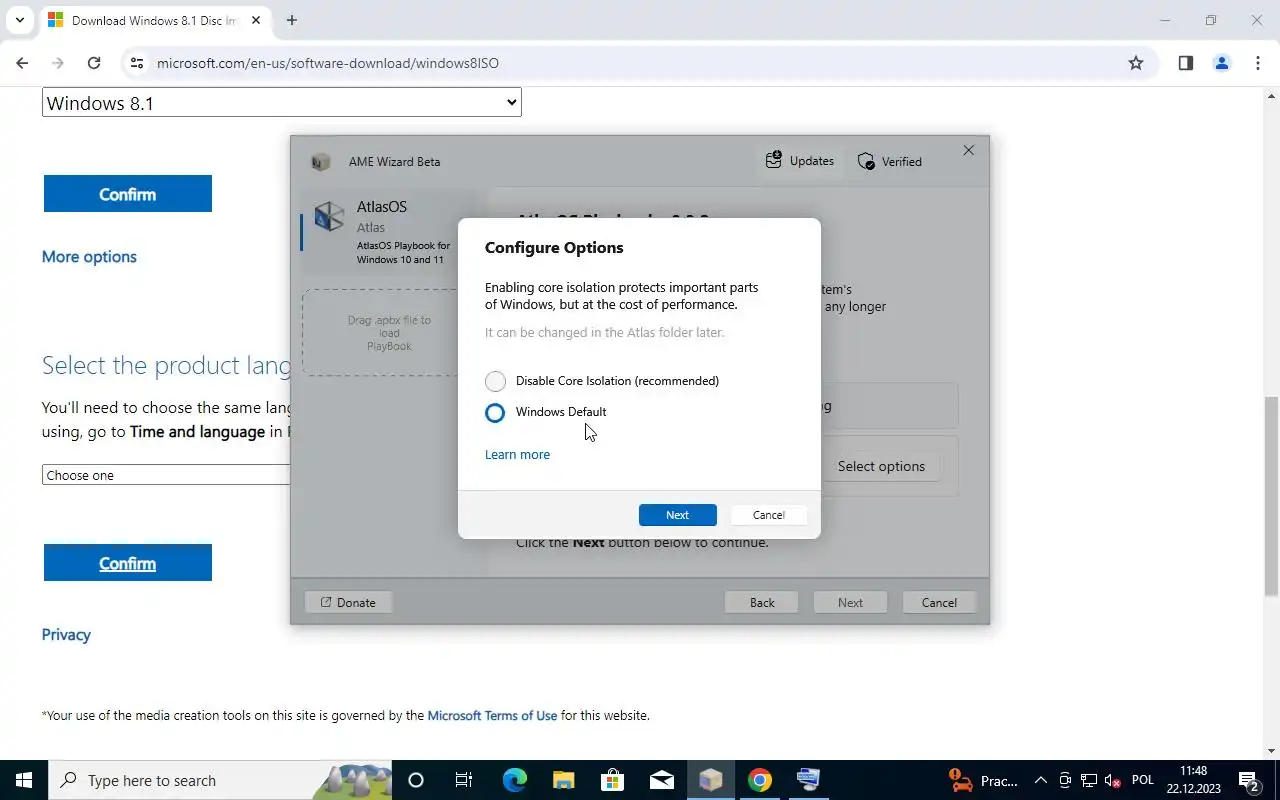Click Back in the AME Wizard footer
Screen dimensions: 1280x800
click(762, 602)
